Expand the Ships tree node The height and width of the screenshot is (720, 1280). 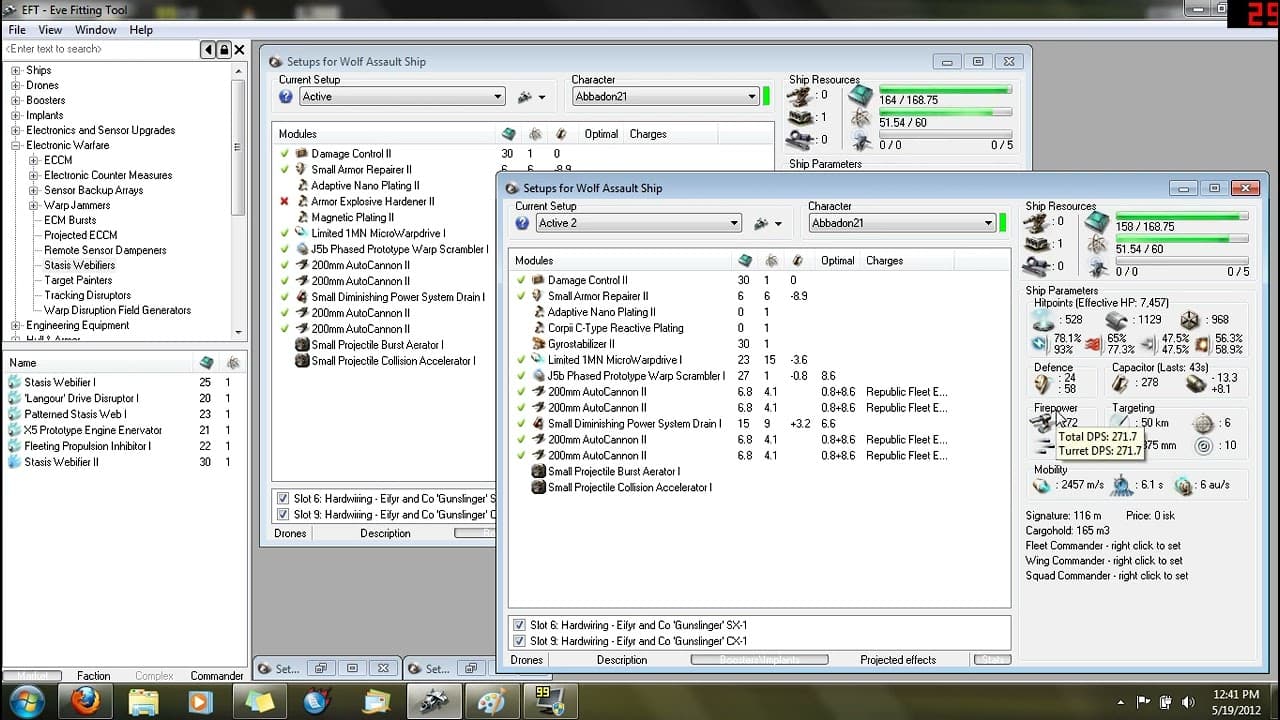coord(16,70)
